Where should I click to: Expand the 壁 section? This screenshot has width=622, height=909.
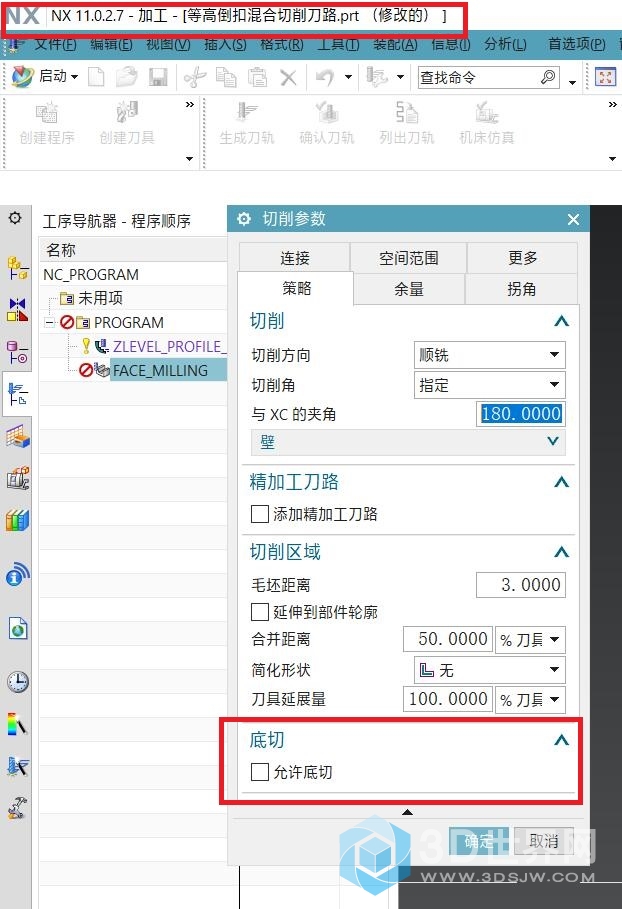coord(408,442)
